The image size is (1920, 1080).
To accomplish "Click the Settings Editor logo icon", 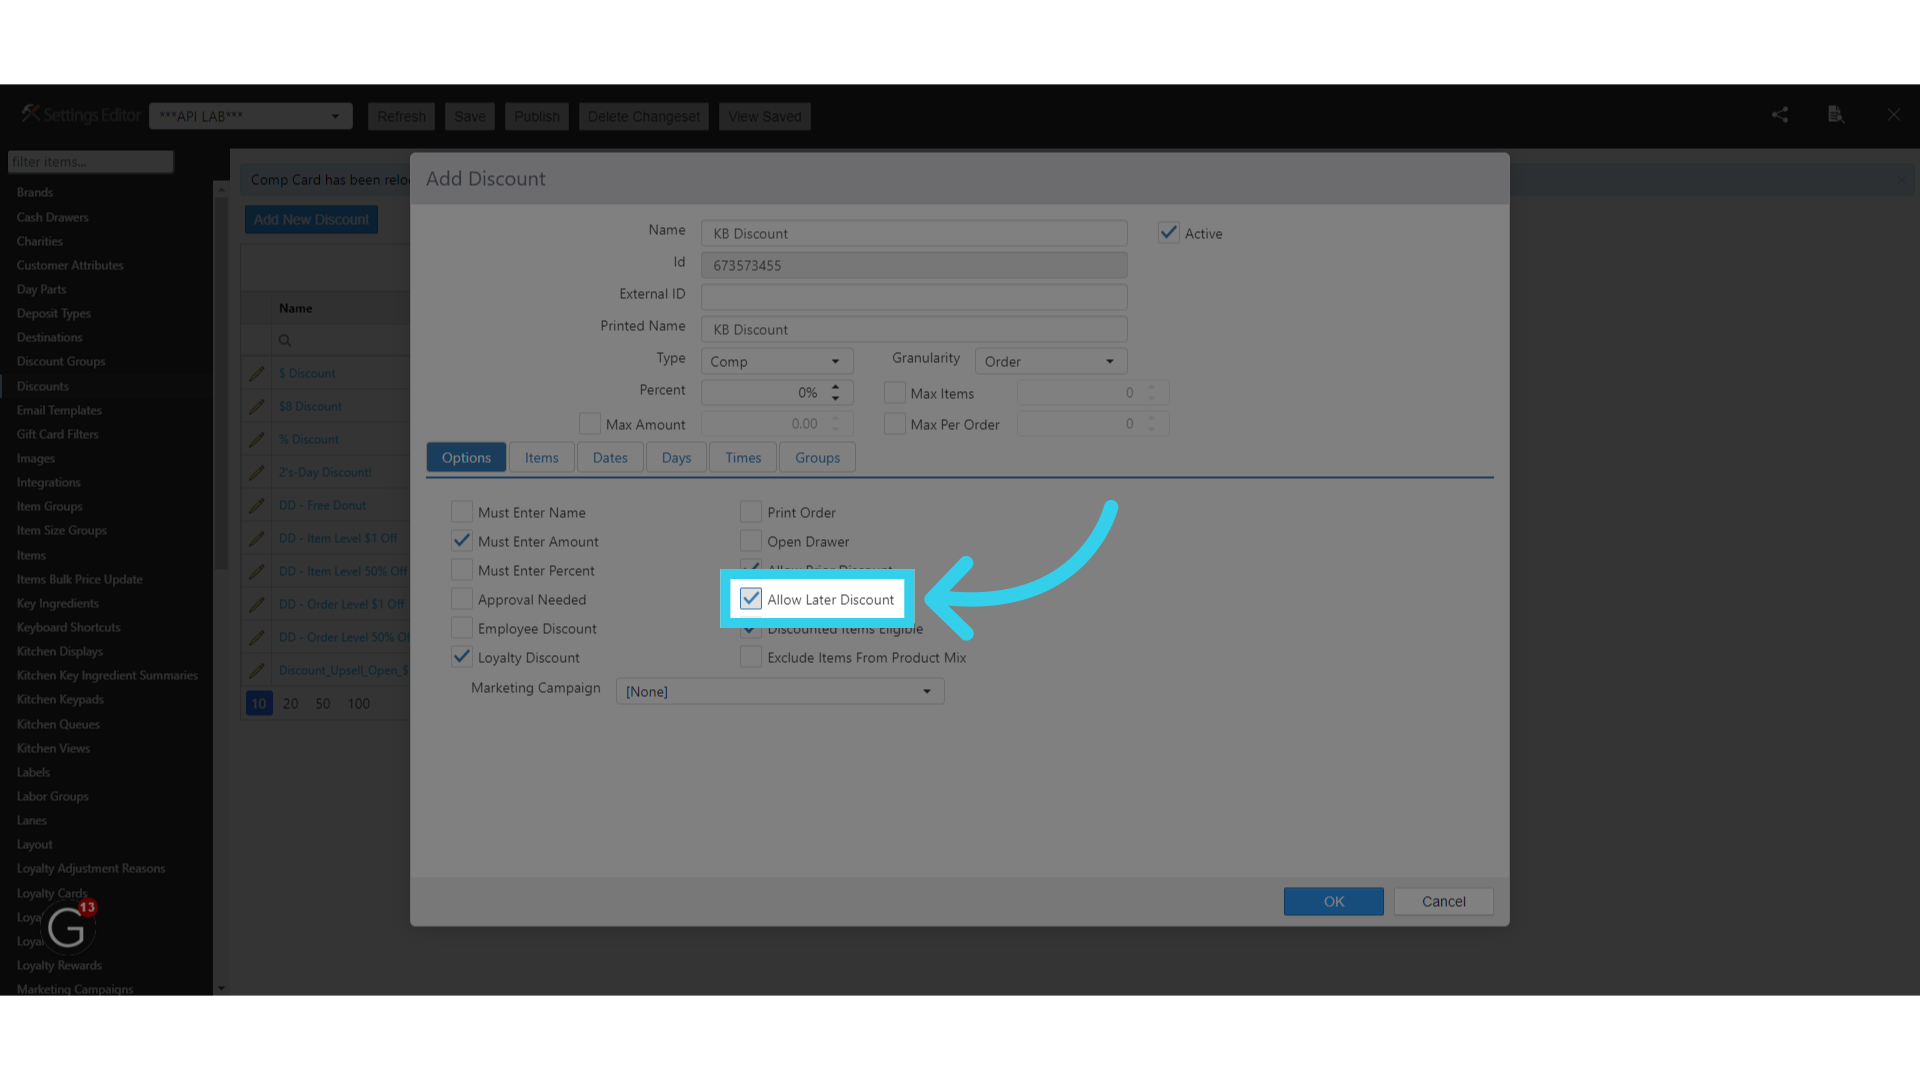I will (30, 114).
